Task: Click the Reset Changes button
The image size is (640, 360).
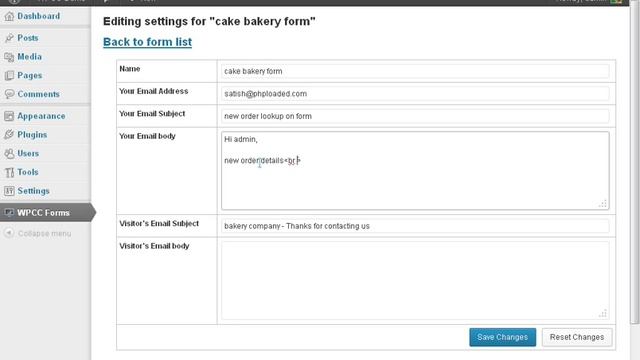Action: click(x=577, y=337)
